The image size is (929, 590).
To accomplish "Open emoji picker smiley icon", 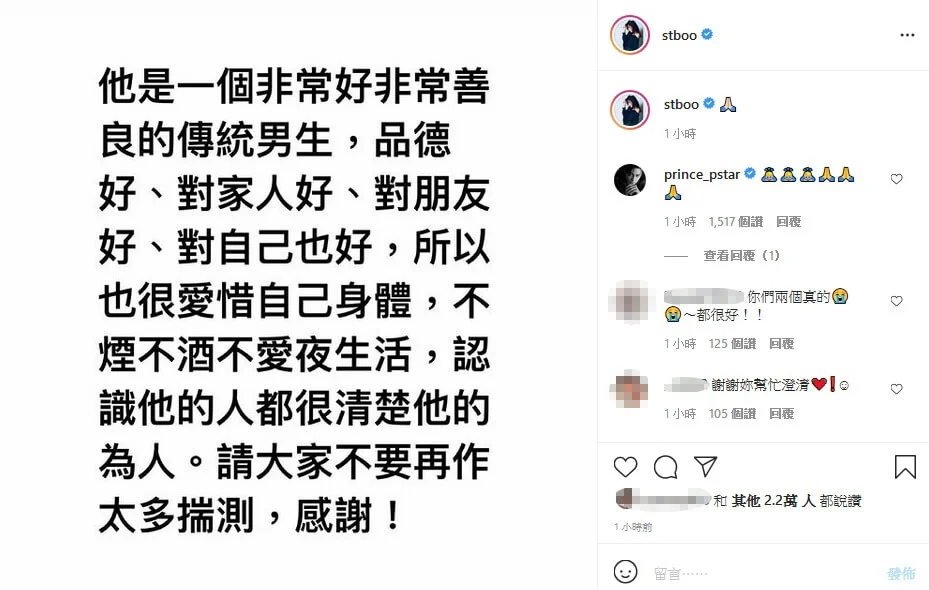I will click(x=625, y=572).
